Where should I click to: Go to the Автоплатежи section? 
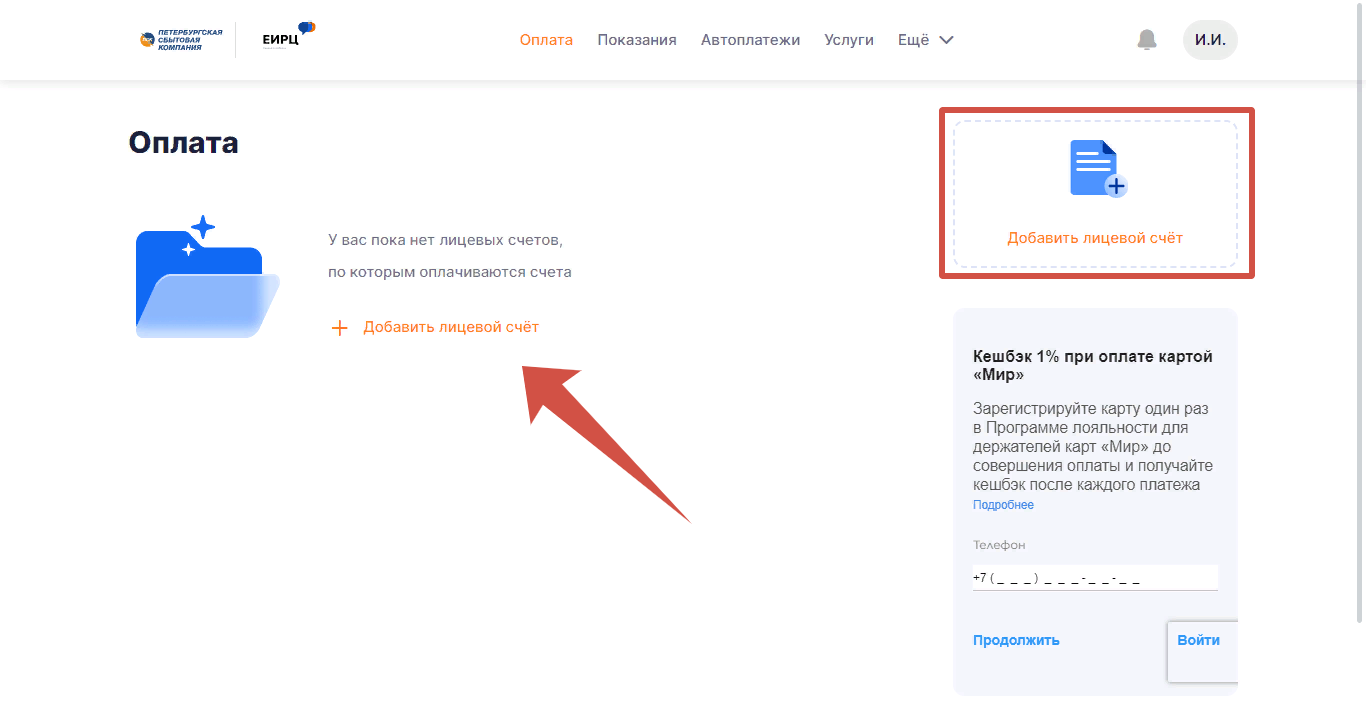coord(750,40)
